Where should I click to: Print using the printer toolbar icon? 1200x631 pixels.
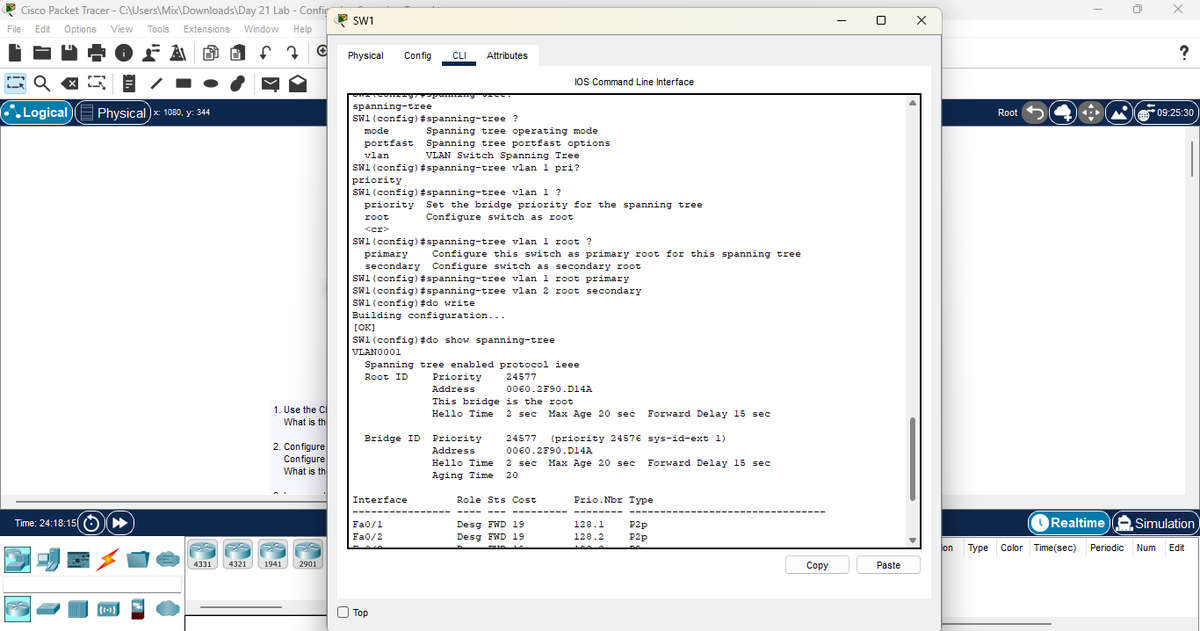coord(97,52)
